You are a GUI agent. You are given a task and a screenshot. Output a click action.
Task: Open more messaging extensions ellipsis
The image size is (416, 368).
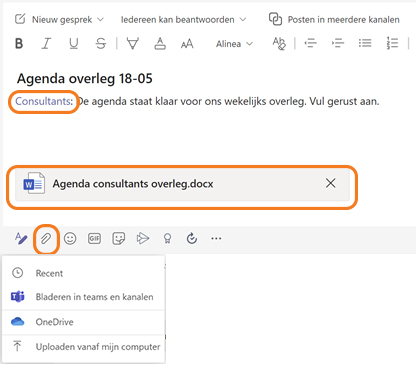[216, 238]
